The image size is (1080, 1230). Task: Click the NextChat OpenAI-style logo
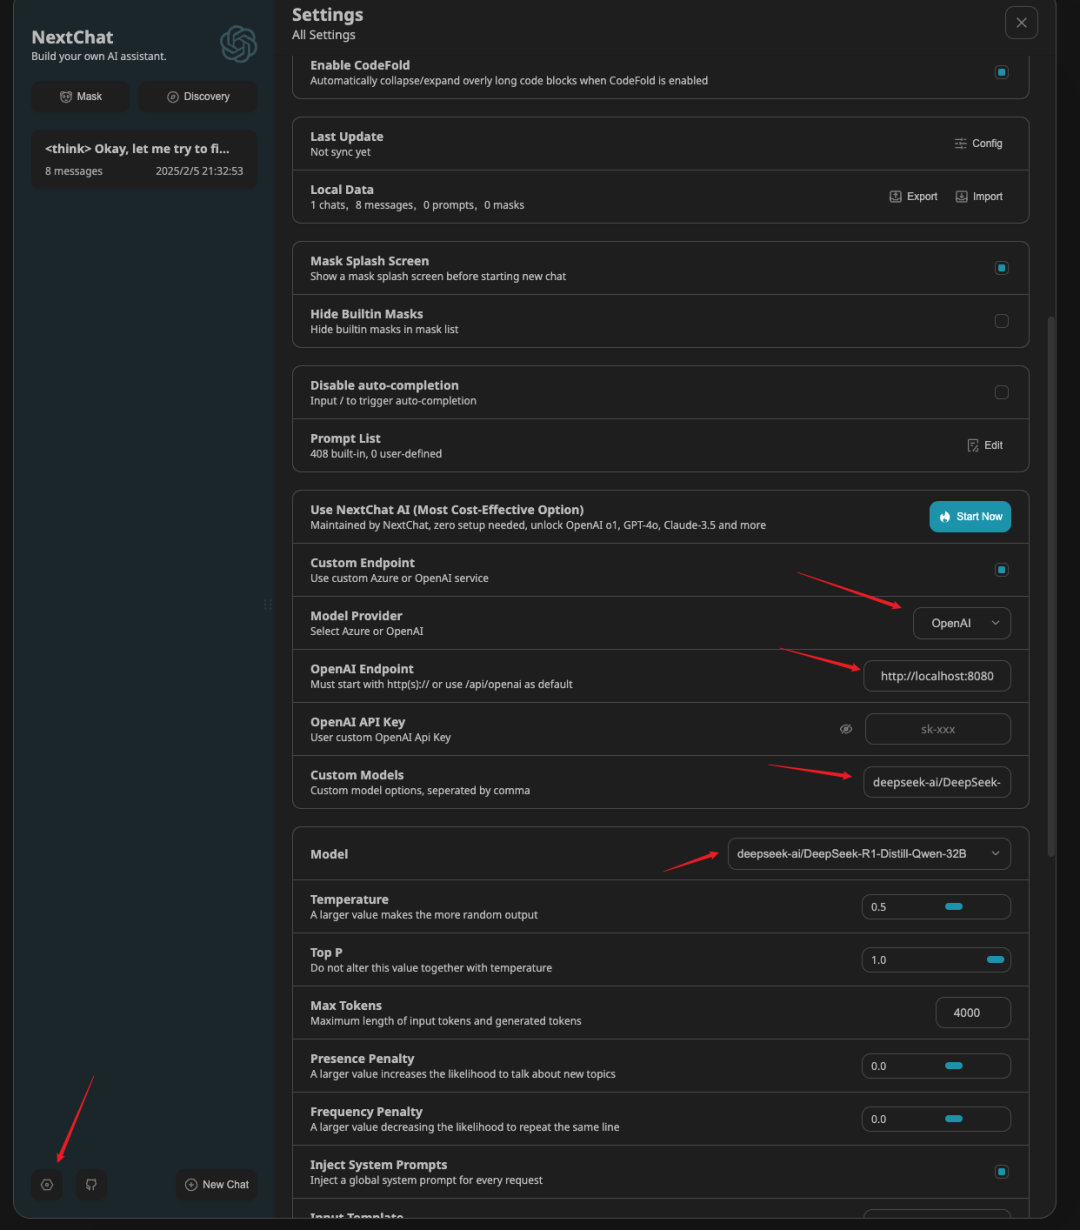pyautogui.click(x=239, y=44)
